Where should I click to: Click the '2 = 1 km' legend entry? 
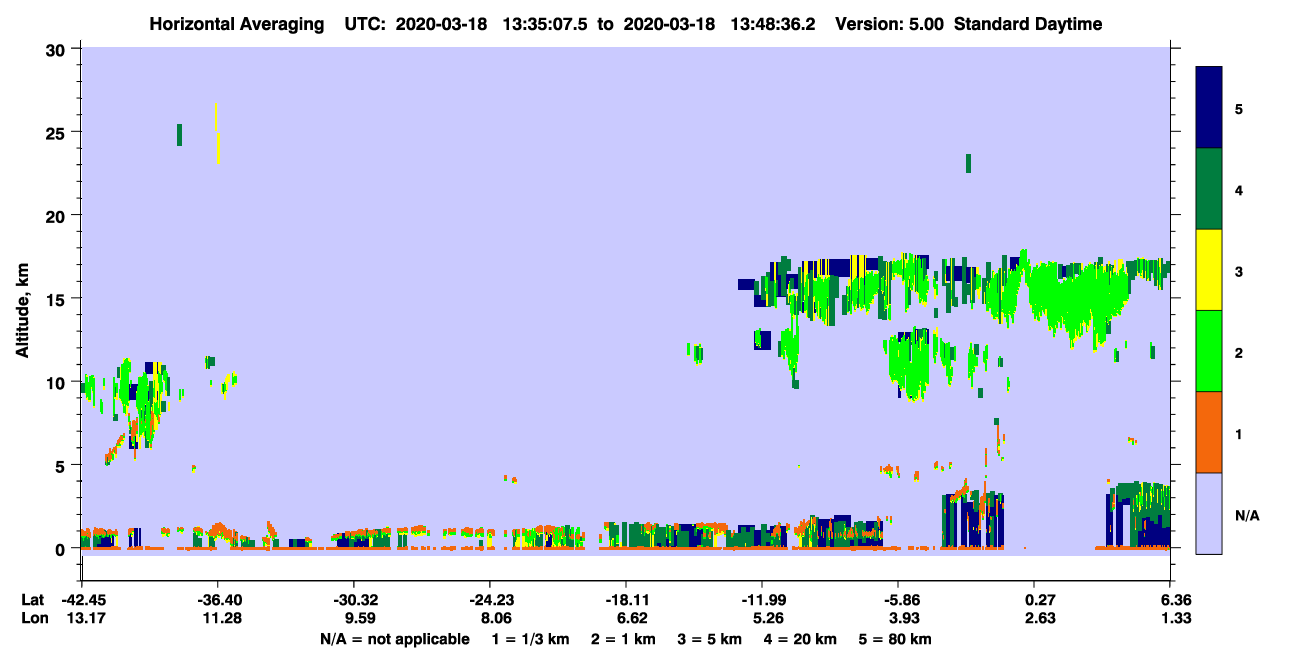tap(621, 639)
